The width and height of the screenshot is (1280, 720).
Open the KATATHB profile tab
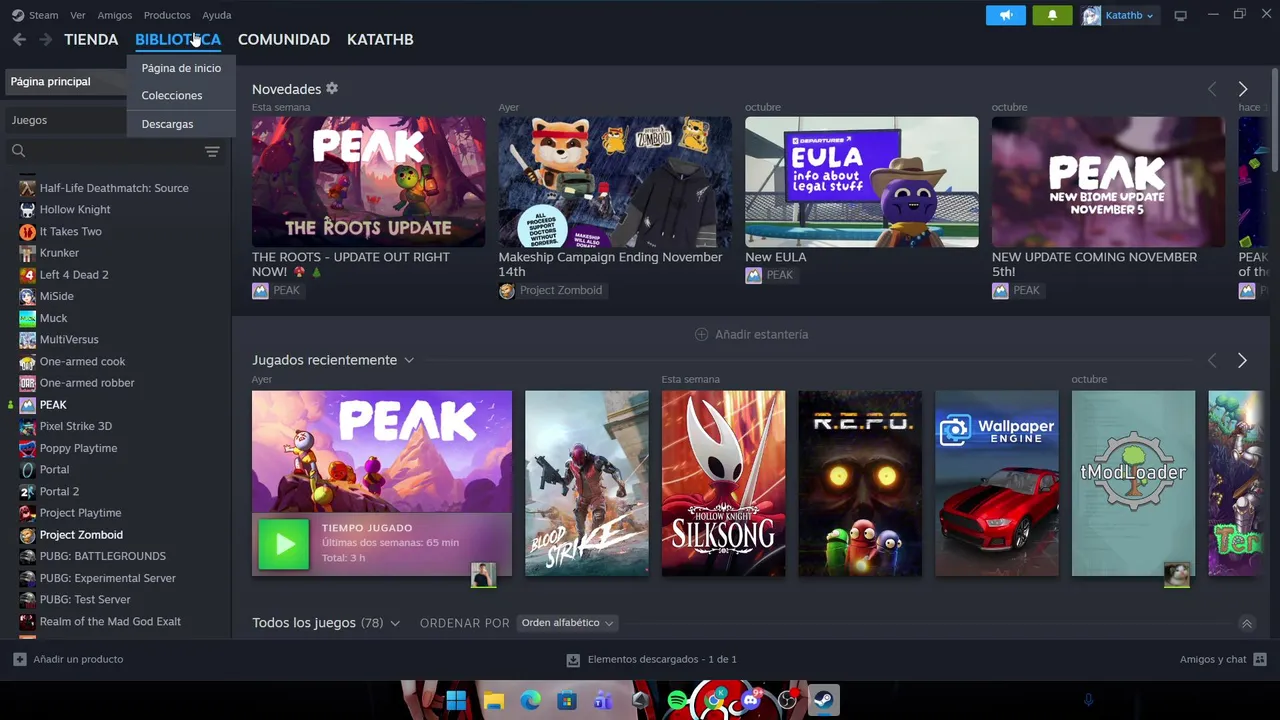point(380,39)
